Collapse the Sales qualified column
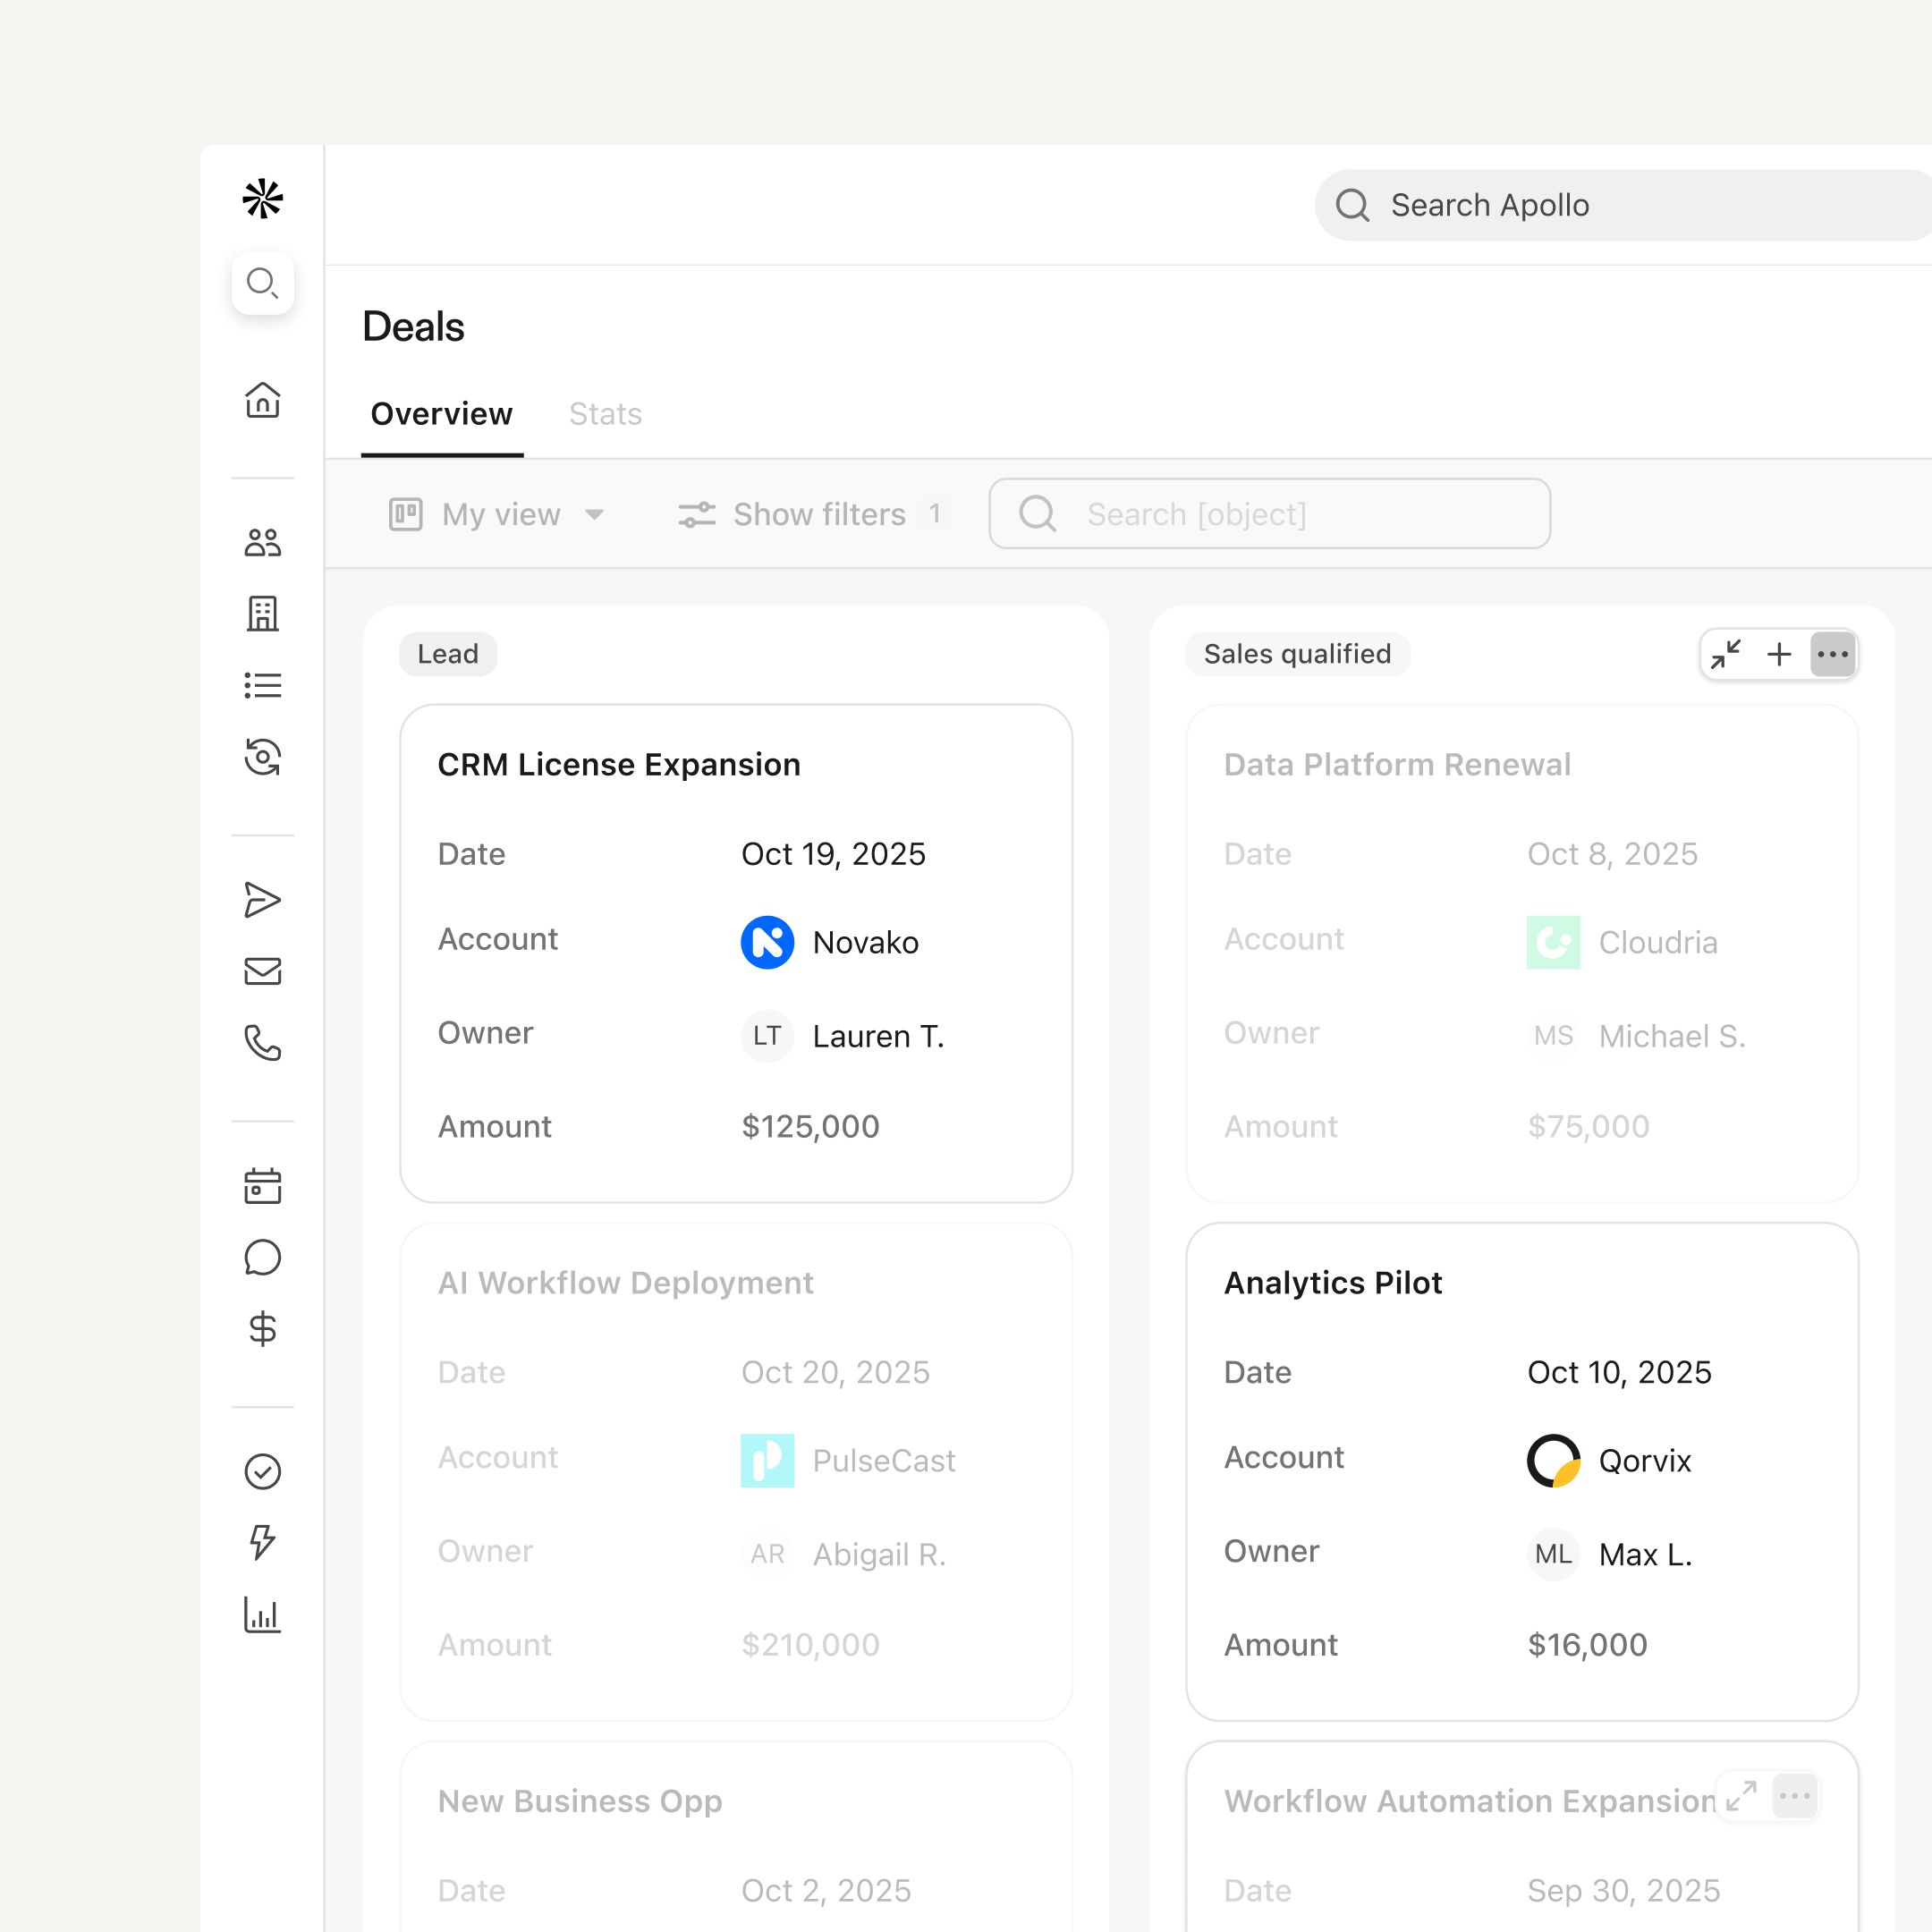Viewport: 1932px width, 1932px height. (1726, 654)
